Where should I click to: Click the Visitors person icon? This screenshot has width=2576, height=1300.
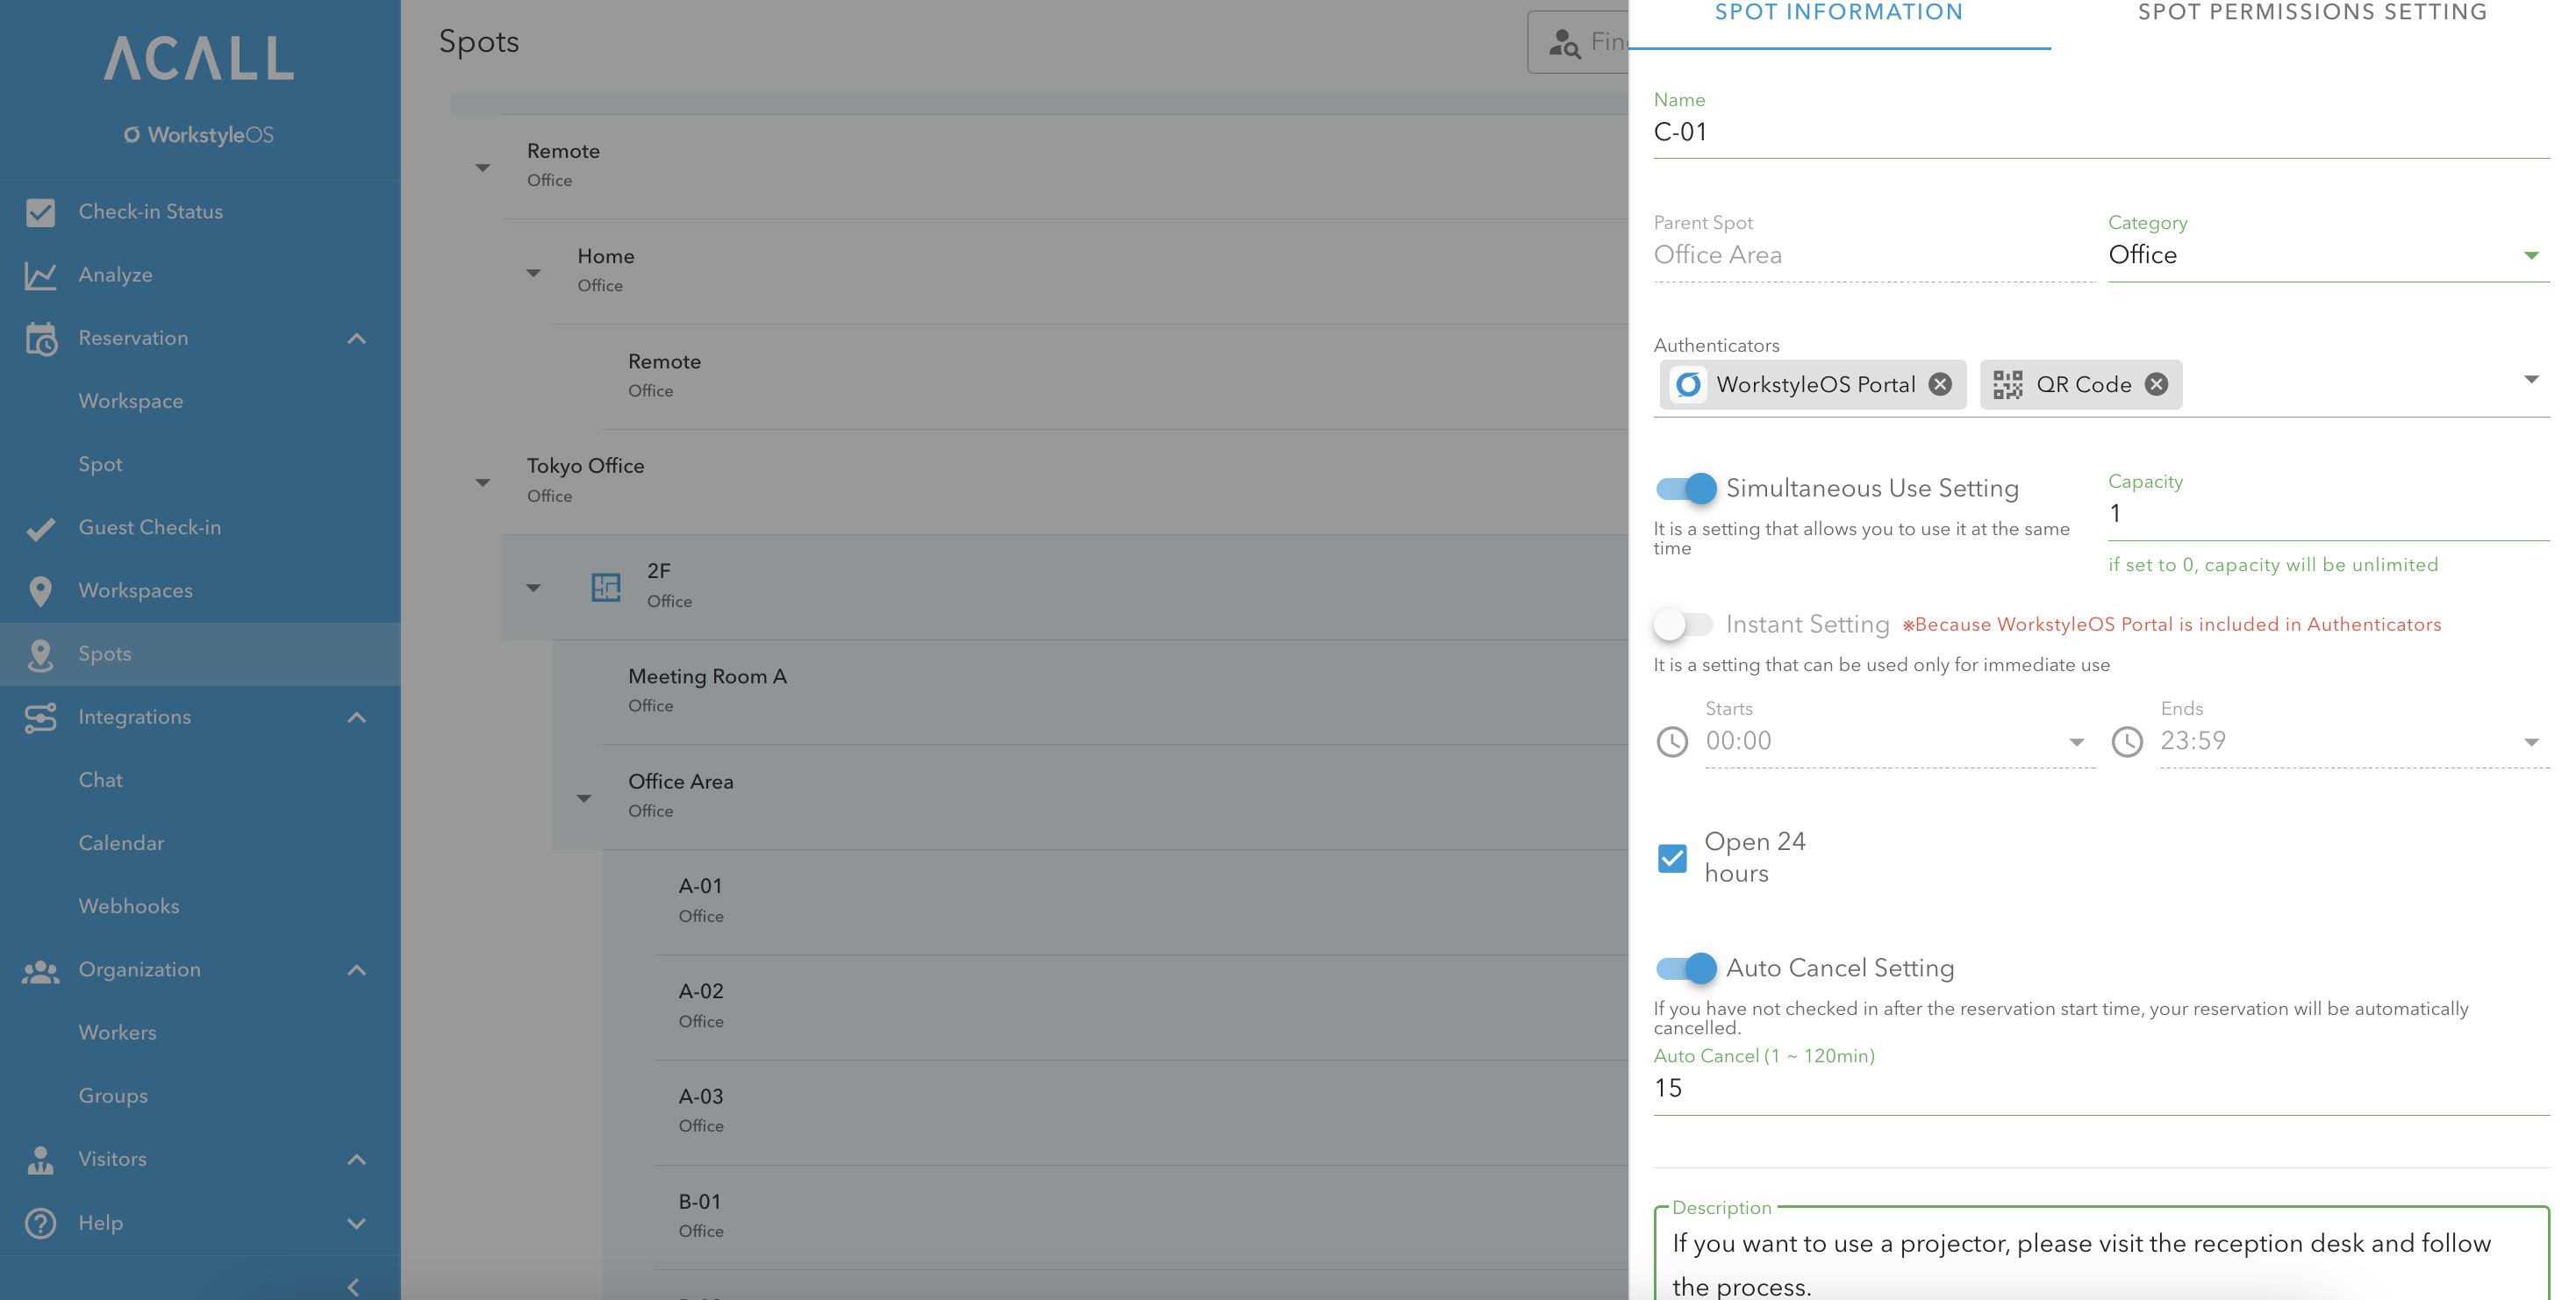pos(40,1159)
